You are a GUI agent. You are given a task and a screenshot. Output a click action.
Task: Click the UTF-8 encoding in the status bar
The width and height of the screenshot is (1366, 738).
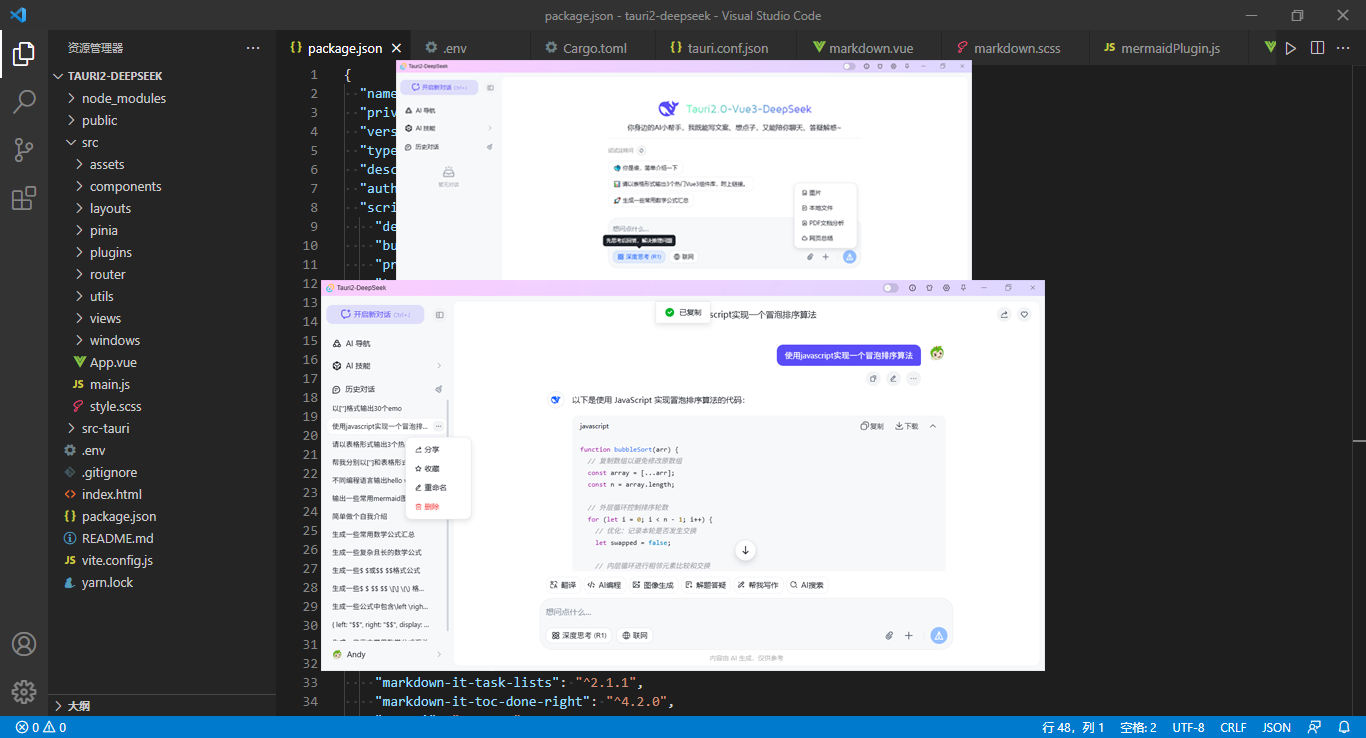click(x=1188, y=727)
